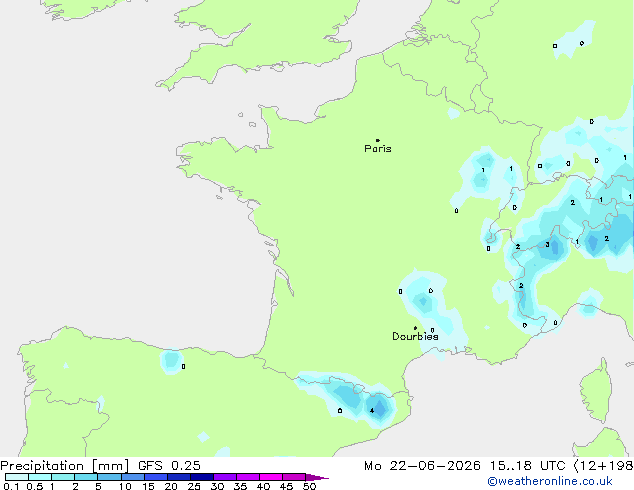Select the 'Precipitation [mm]' title text
The height and width of the screenshot is (490, 634).
(65, 466)
